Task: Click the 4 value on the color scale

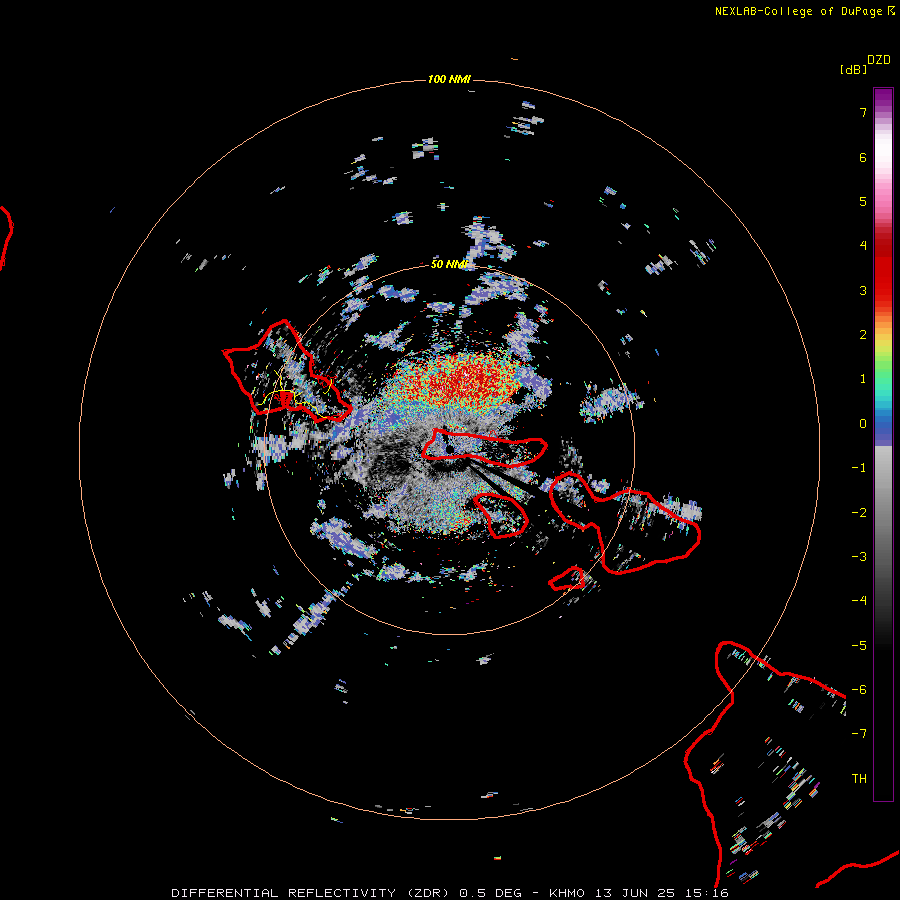Action: tap(863, 246)
